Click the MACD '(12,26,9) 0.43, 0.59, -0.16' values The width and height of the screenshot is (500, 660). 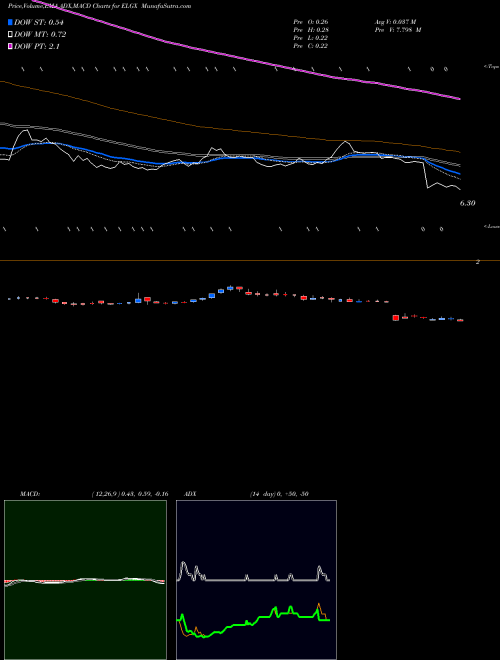pos(130,494)
